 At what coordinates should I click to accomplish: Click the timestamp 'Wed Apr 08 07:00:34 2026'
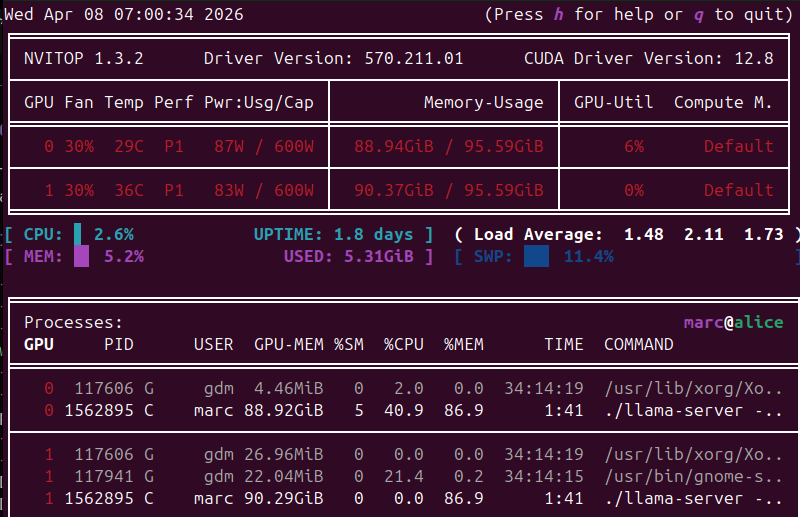[124, 14]
